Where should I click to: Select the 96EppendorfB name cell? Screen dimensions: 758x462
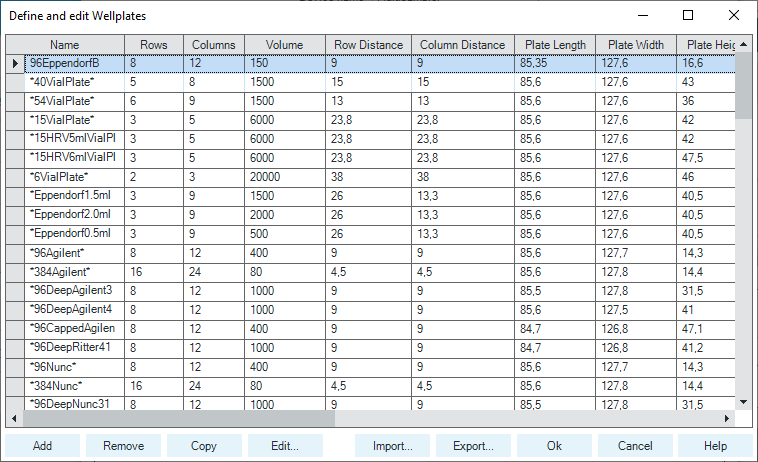[74, 63]
